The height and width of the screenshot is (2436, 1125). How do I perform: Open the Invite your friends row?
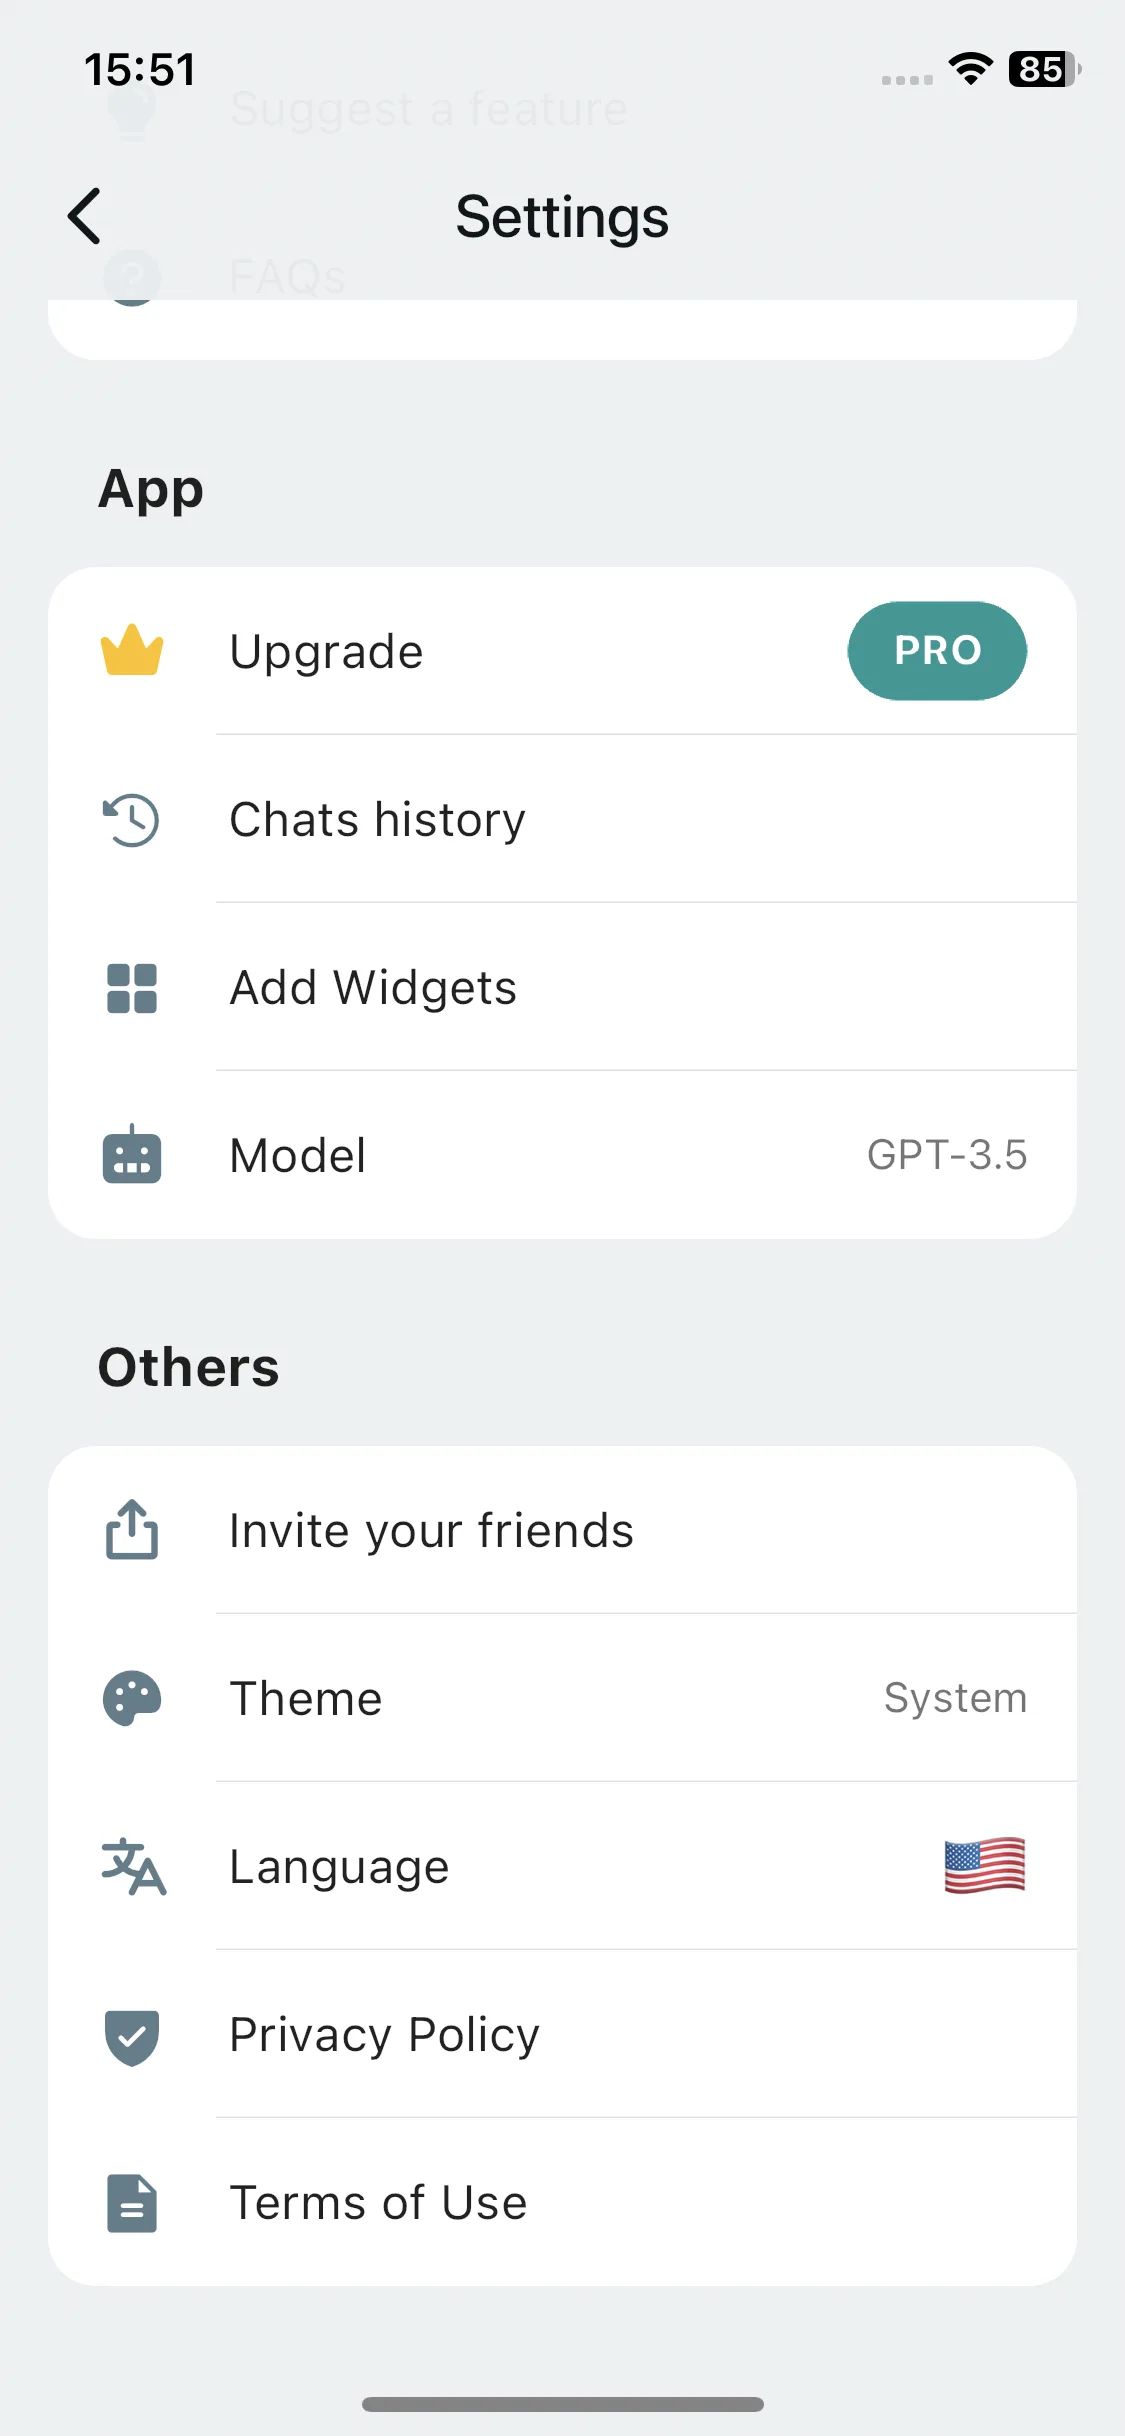pos(562,1530)
